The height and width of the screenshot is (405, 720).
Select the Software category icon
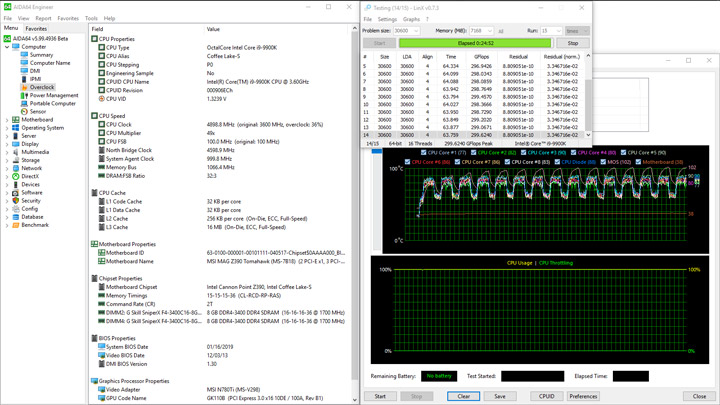(16, 193)
